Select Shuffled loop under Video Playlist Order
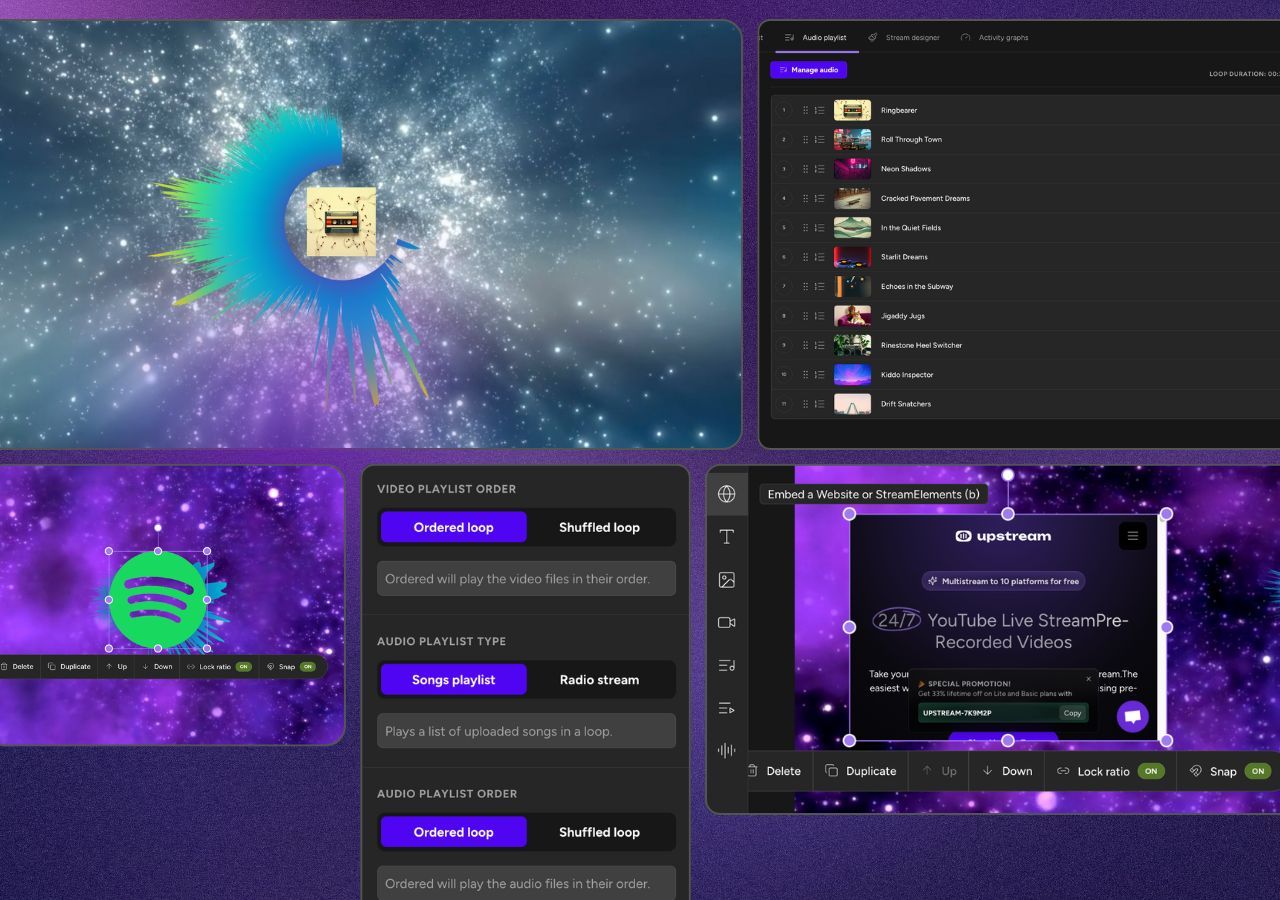The height and width of the screenshot is (900, 1280). pos(599,527)
